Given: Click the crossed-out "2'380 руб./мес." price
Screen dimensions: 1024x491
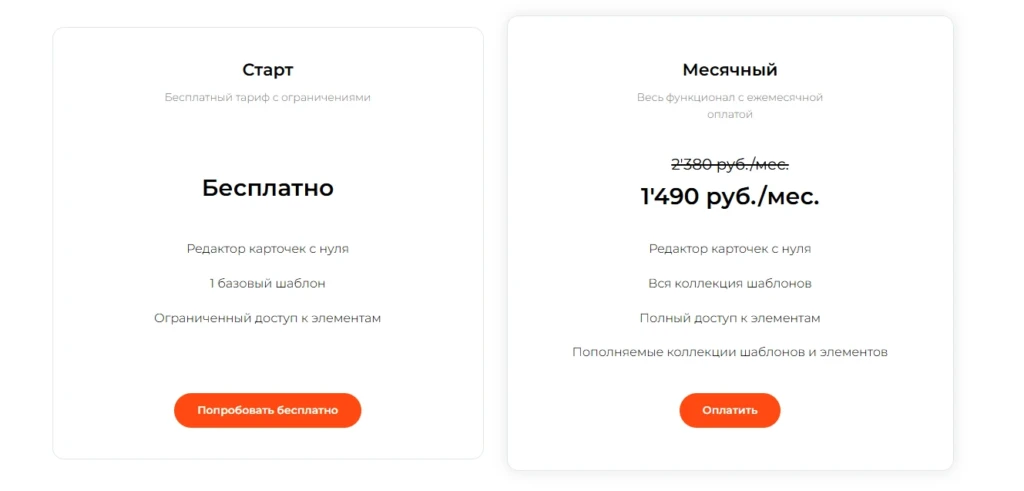Looking at the screenshot, I should [730, 165].
